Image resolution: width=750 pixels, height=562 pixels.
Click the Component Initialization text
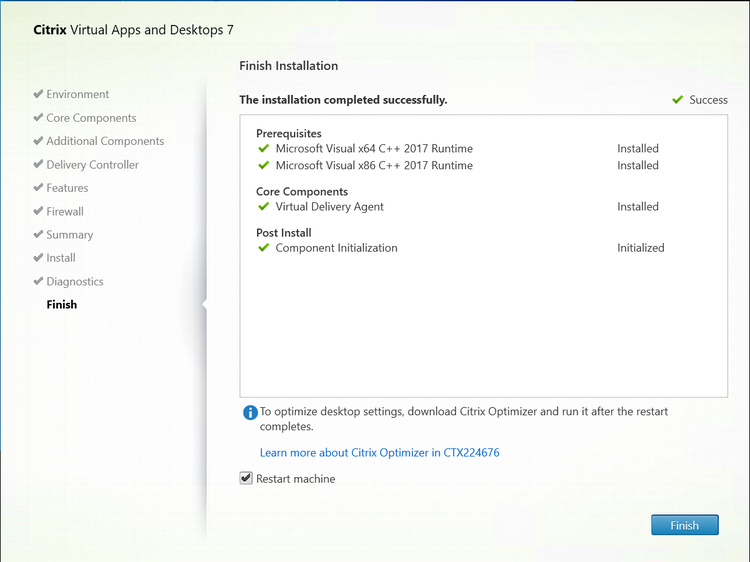[336, 248]
